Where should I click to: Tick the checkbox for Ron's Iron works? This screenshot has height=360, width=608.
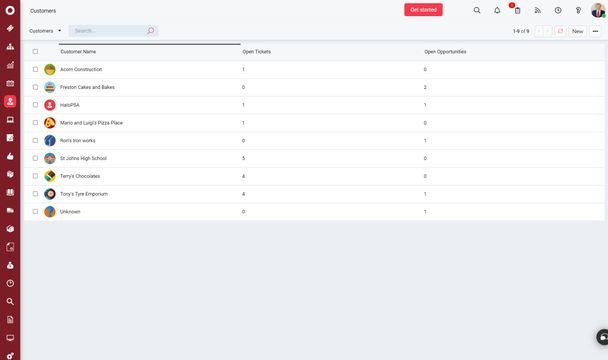35,140
